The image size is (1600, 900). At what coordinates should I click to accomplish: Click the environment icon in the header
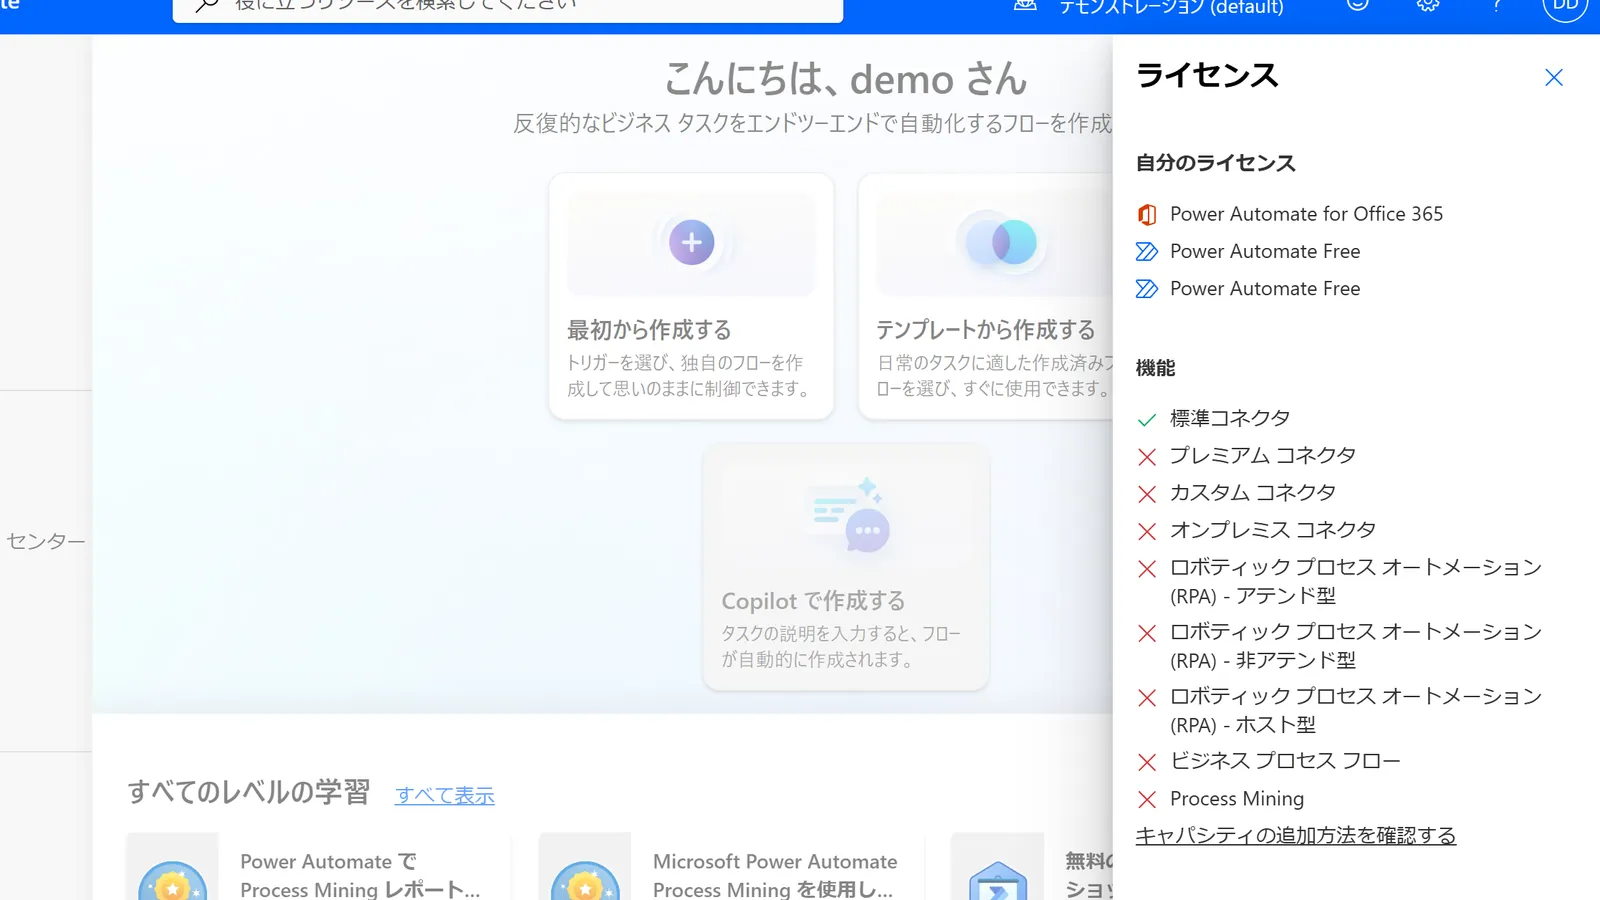pyautogui.click(x=1025, y=5)
